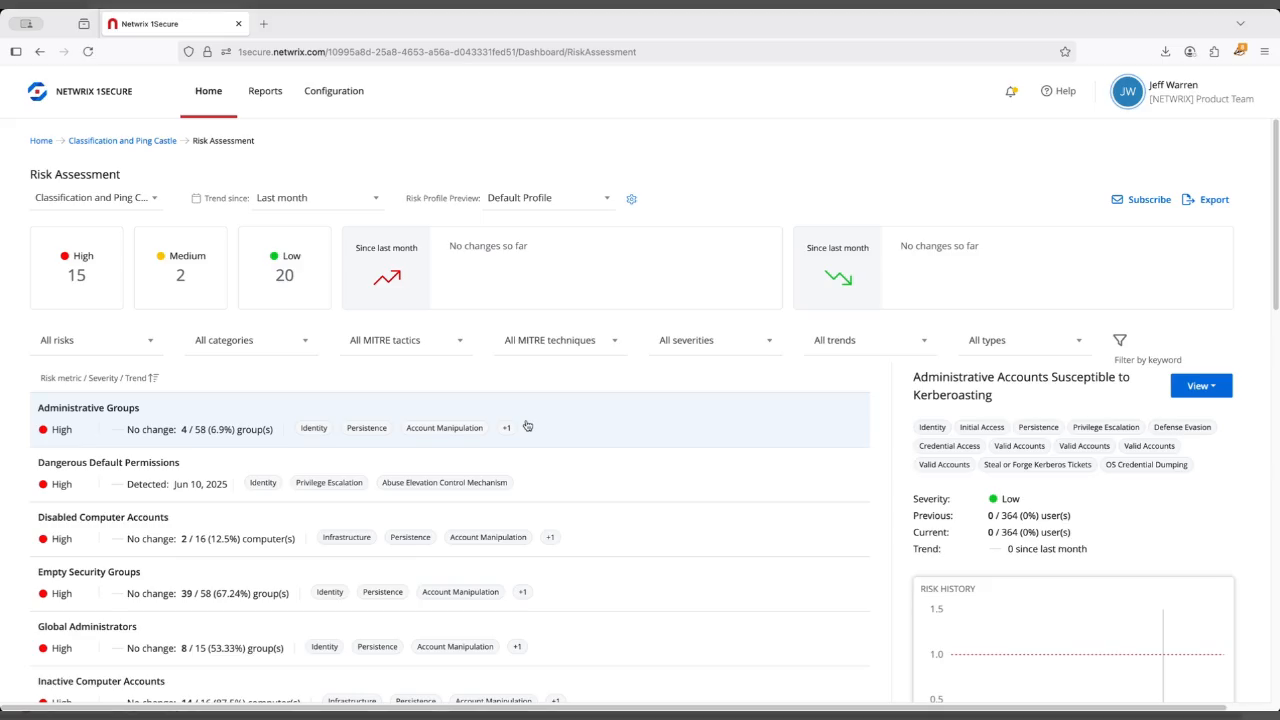The height and width of the screenshot is (720, 1280).
Task: Switch to the Home tab
Action: (208, 91)
